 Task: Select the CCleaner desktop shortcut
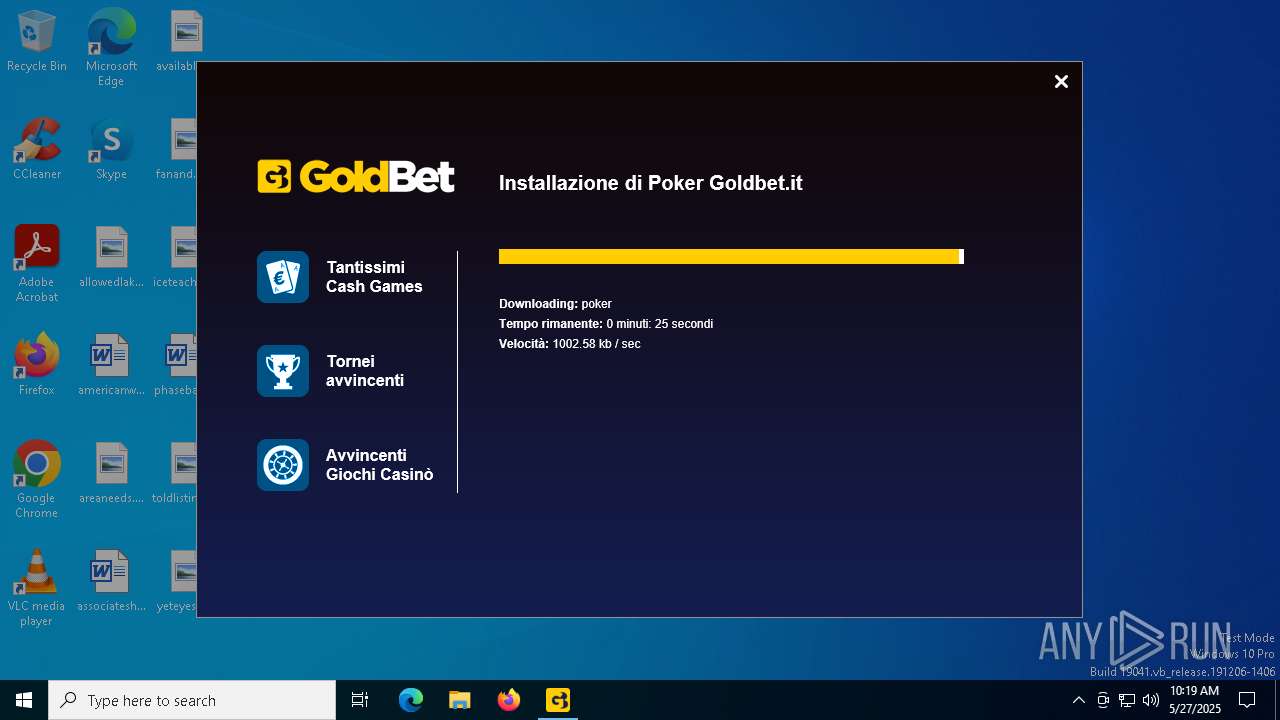37,150
